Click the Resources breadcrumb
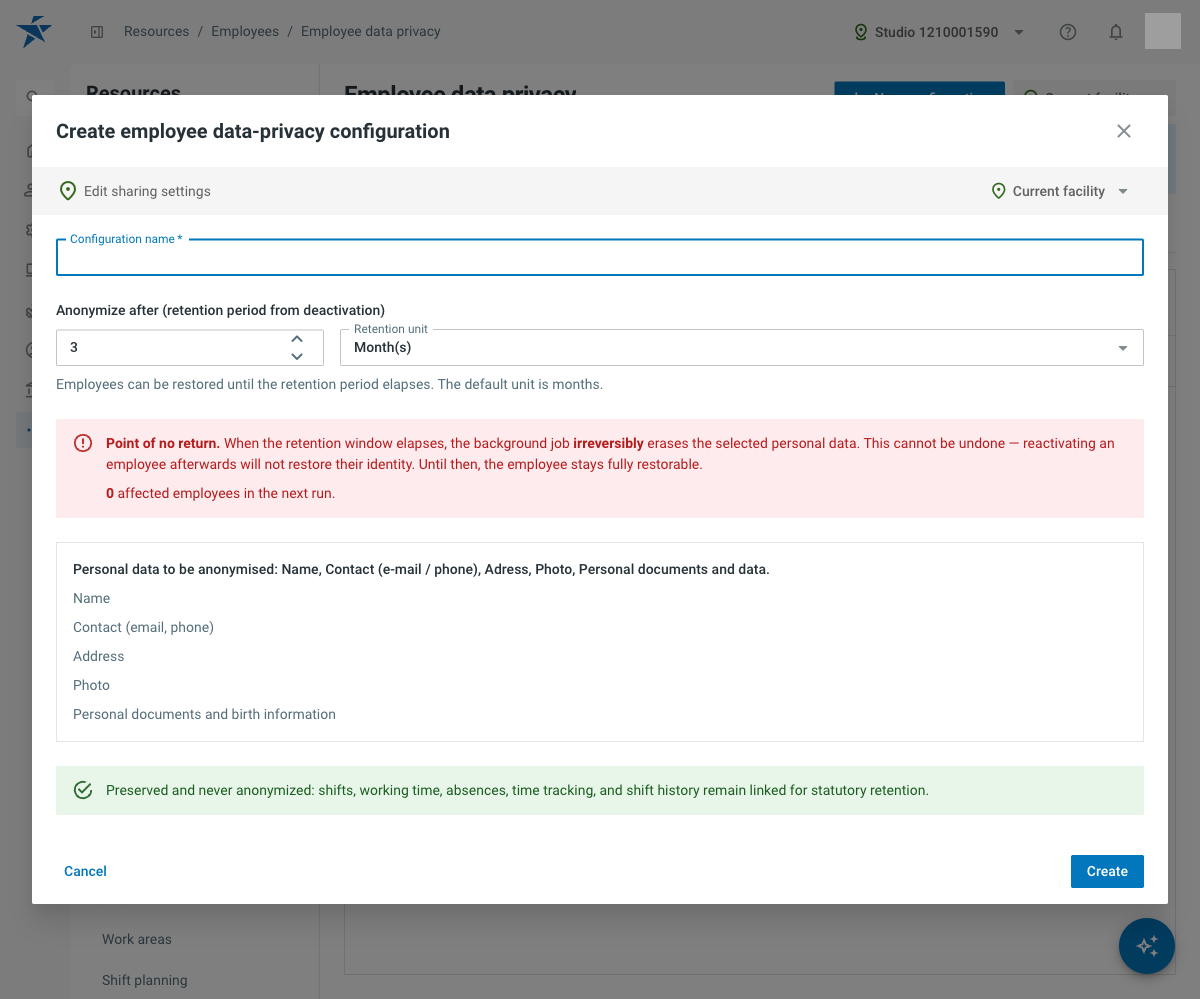1200x999 pixels. [156, 31]
